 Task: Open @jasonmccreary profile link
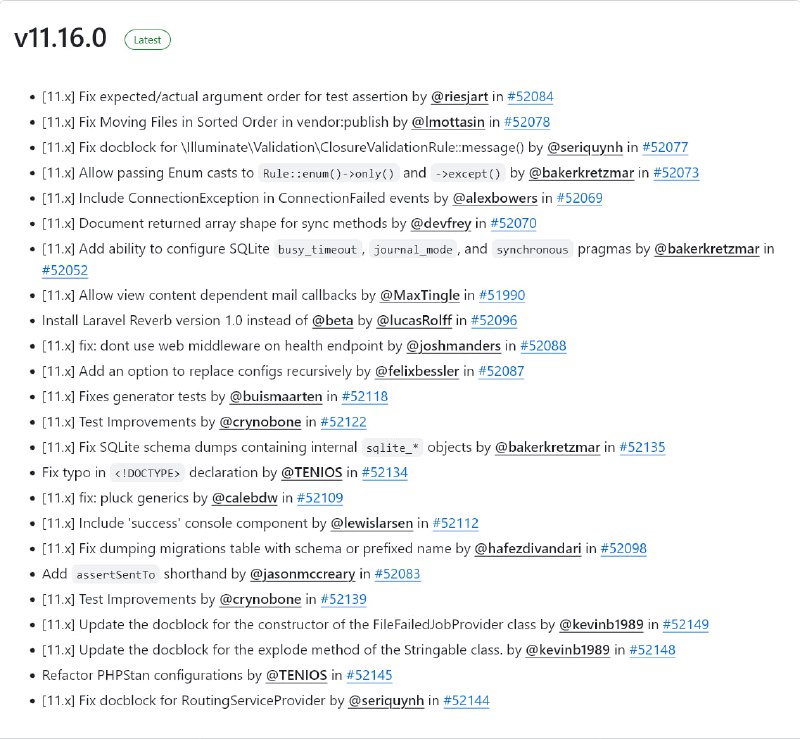[x=303, y=574]
